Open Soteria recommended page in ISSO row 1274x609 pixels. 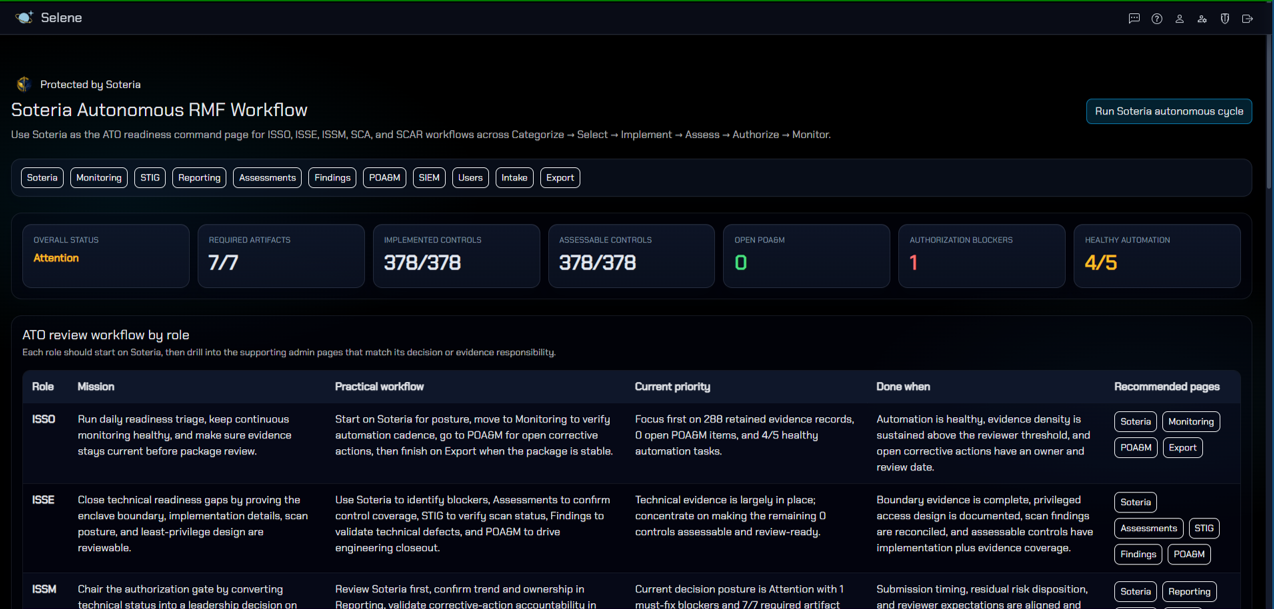pyautogui.click(x=1135, y=422)
